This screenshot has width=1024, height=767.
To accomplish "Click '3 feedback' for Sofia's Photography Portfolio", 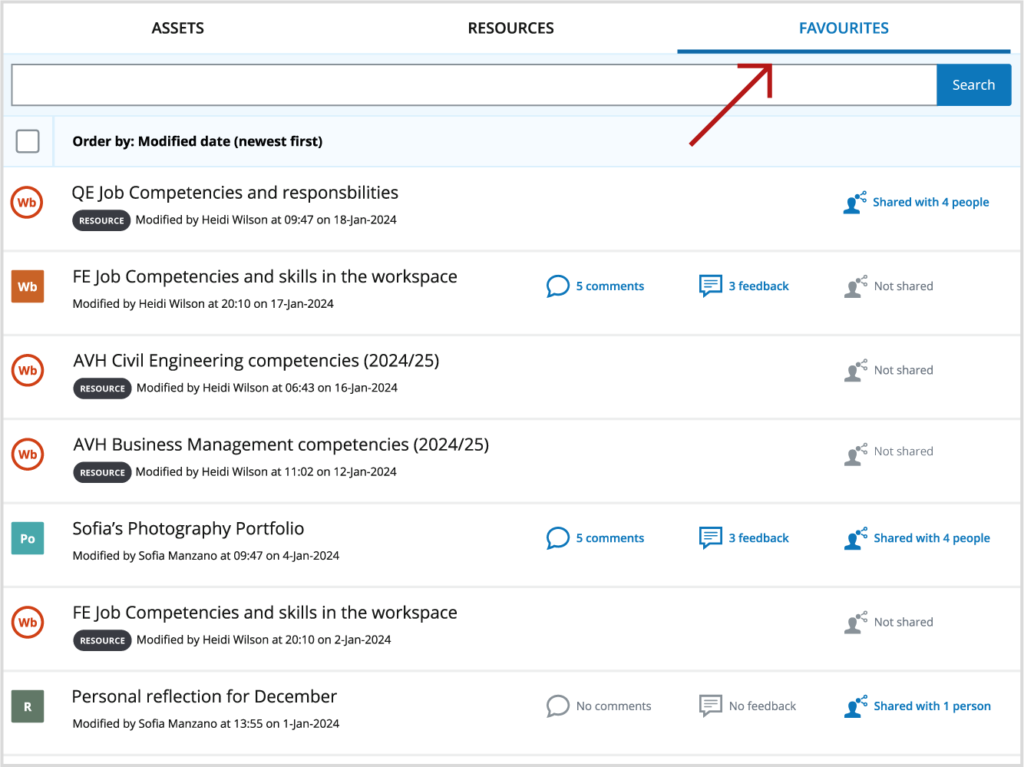I will click(759, 538).
